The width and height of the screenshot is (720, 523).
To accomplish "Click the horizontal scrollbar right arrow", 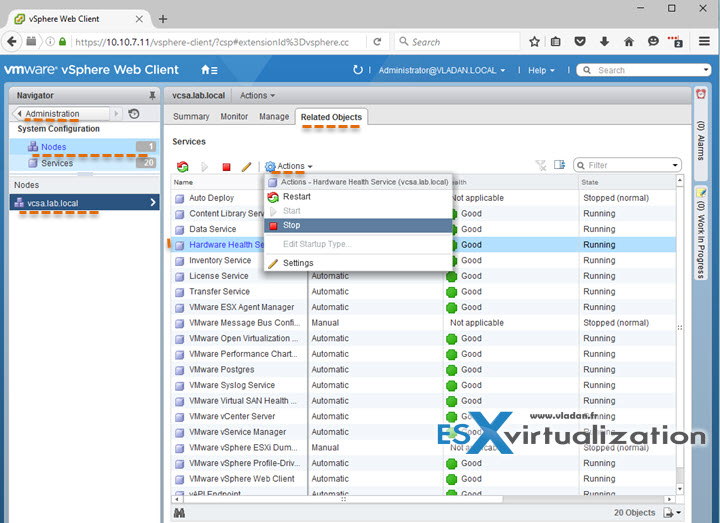I will (669, 499).
